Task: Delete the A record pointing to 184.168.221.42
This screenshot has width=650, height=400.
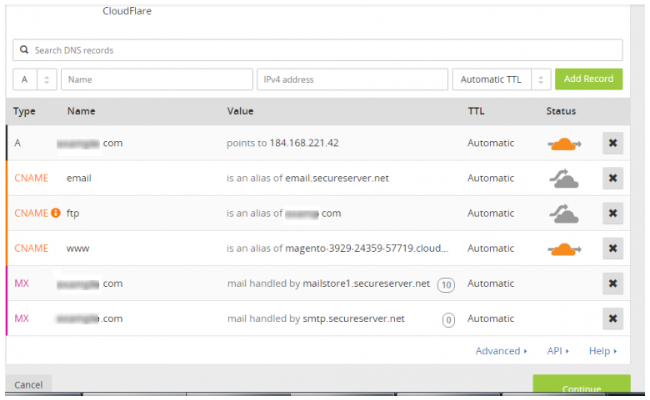Action: 612,143
